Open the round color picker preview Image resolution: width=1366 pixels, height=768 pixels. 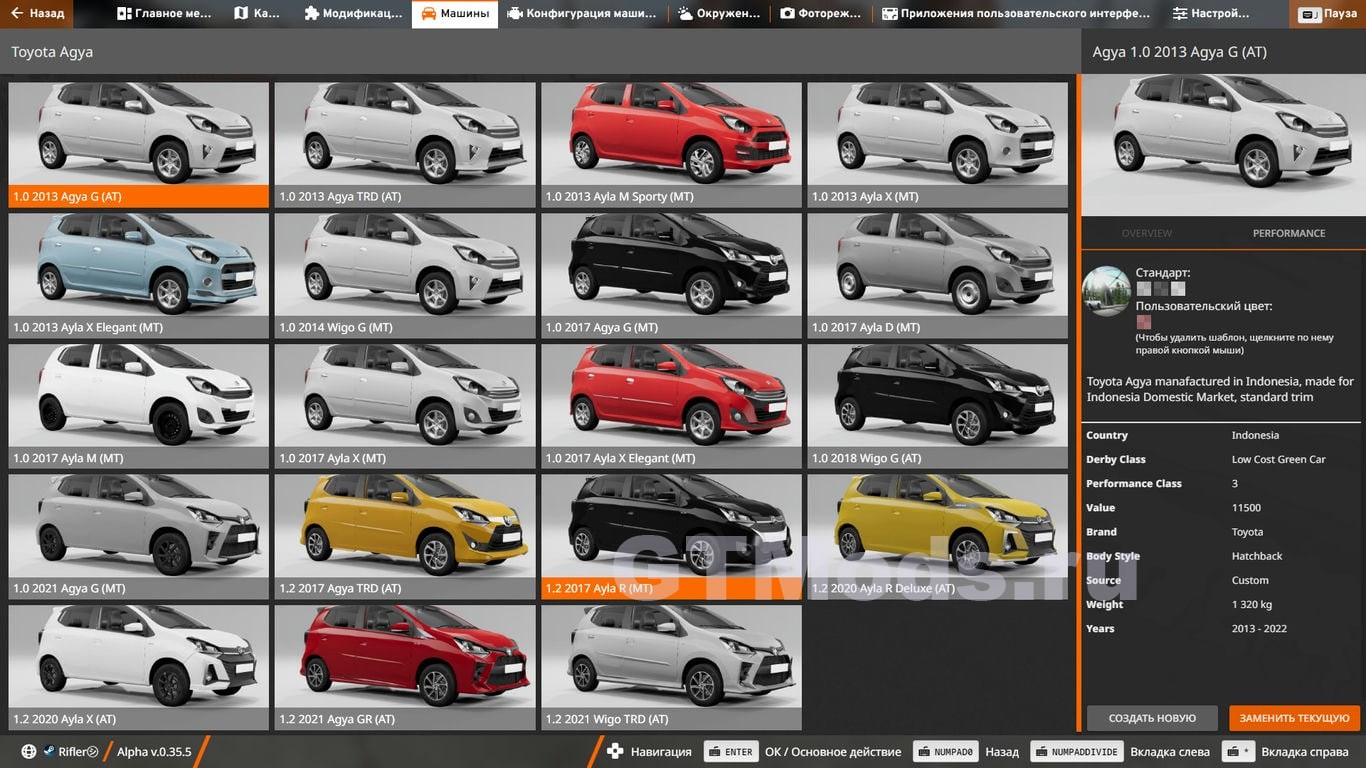point(1107,291)
